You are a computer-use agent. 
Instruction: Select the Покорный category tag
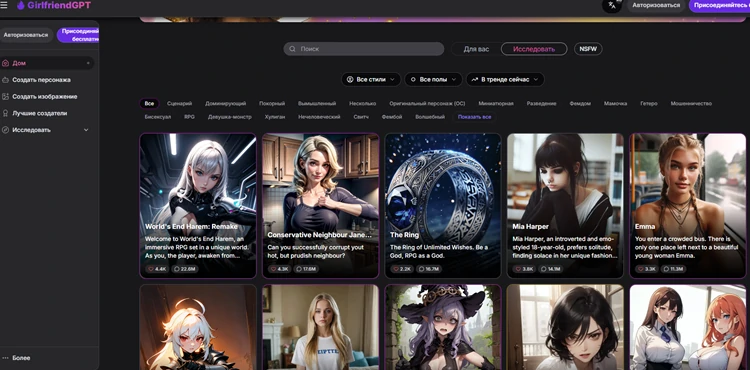(272, 103)
